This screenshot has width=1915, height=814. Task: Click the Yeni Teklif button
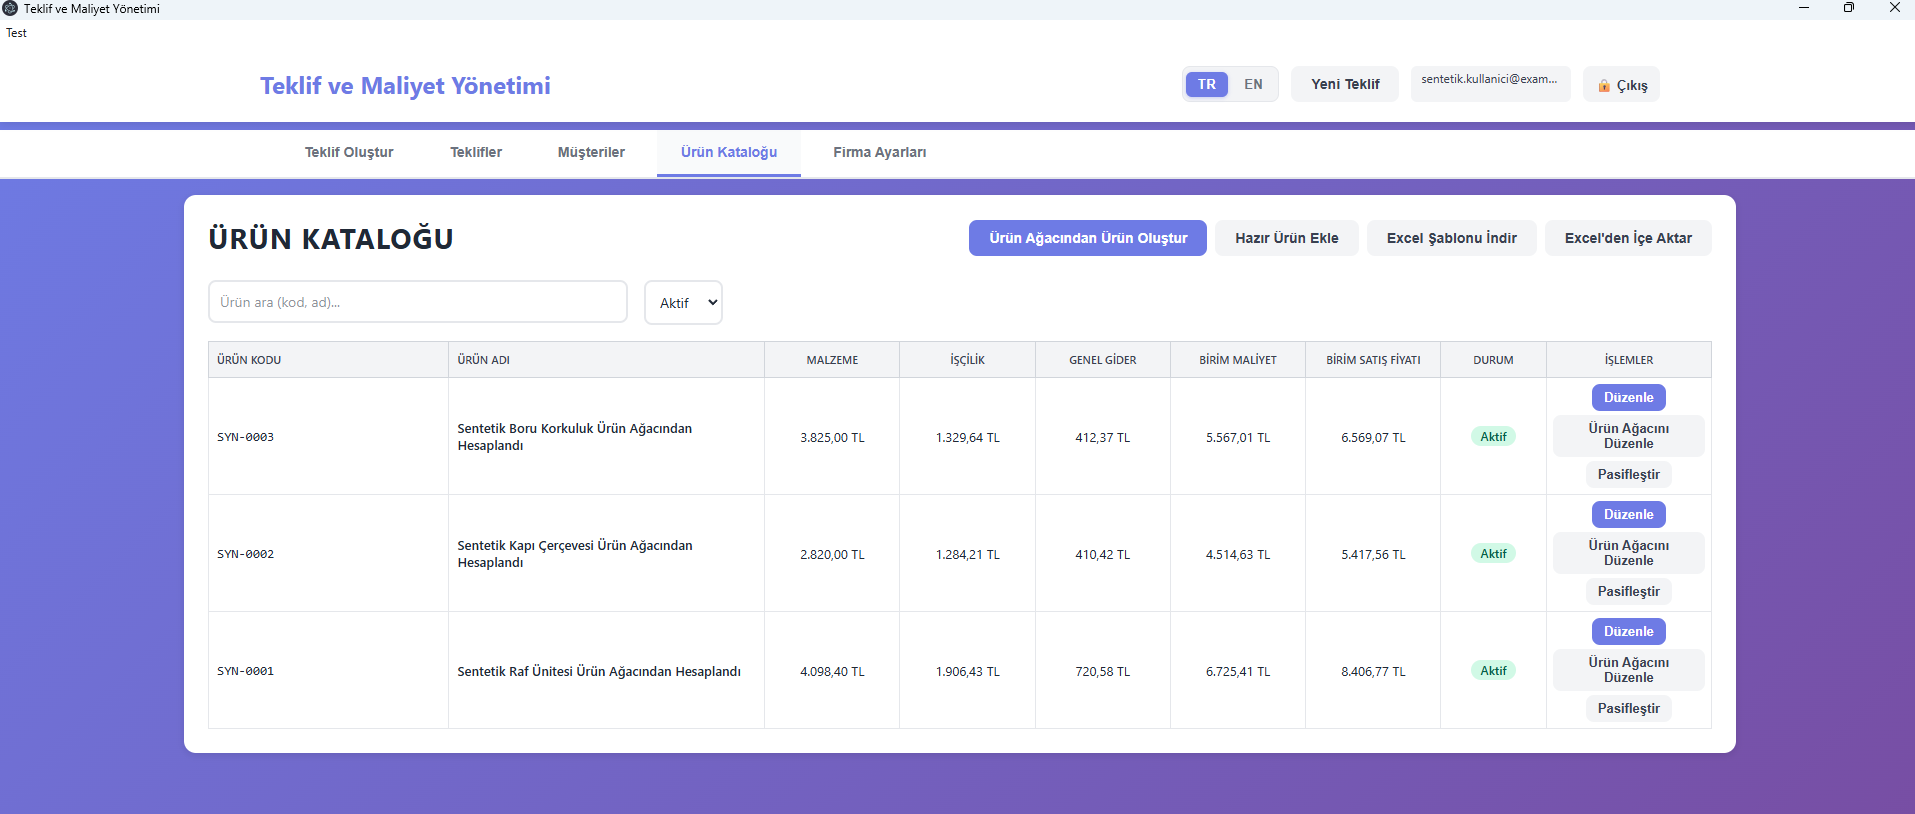(x=1345, y=84)
